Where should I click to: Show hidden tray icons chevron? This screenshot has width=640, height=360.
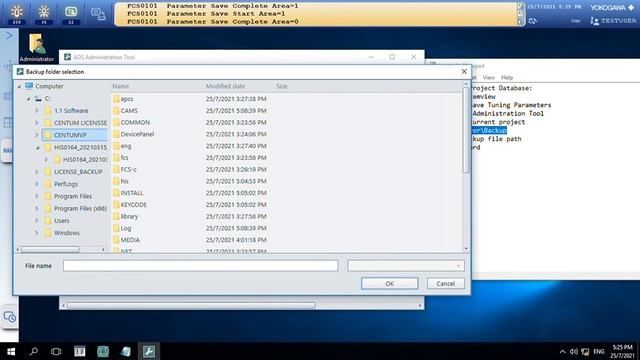point(562,351)
